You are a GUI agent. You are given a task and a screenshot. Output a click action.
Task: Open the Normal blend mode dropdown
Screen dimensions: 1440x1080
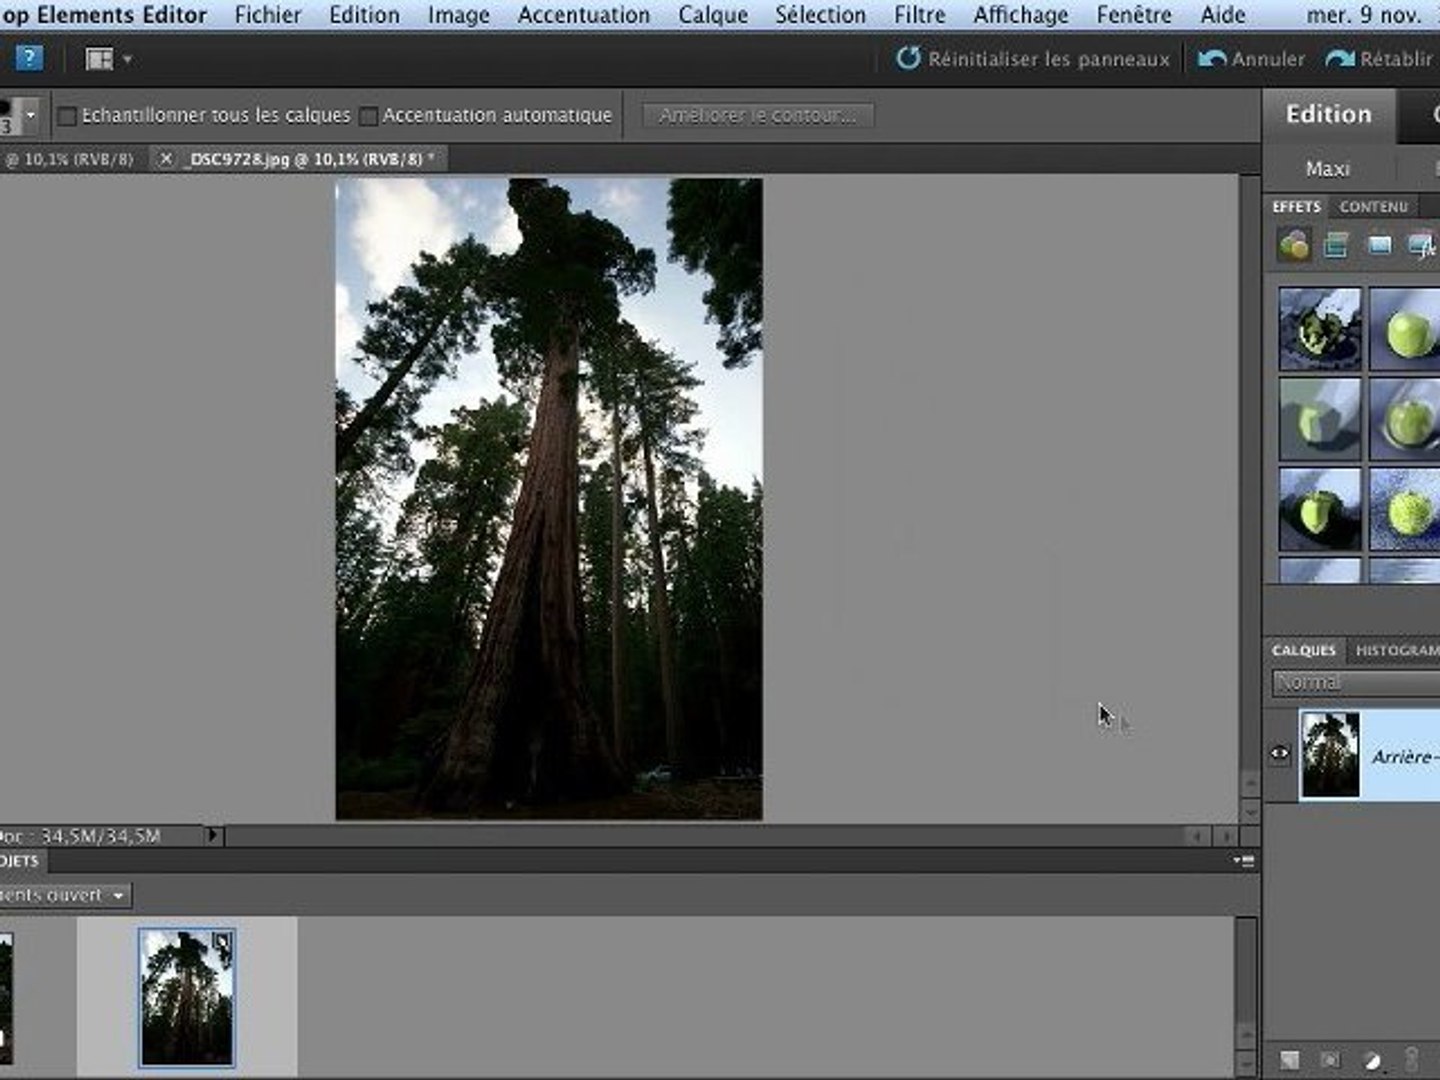coord(1356,682)
